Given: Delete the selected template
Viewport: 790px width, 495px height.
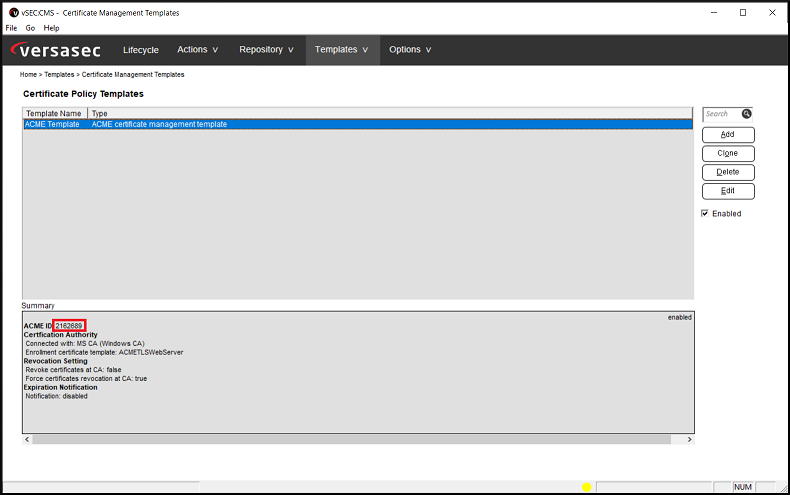Looking at the screenshot, I should tap(728, 172).
